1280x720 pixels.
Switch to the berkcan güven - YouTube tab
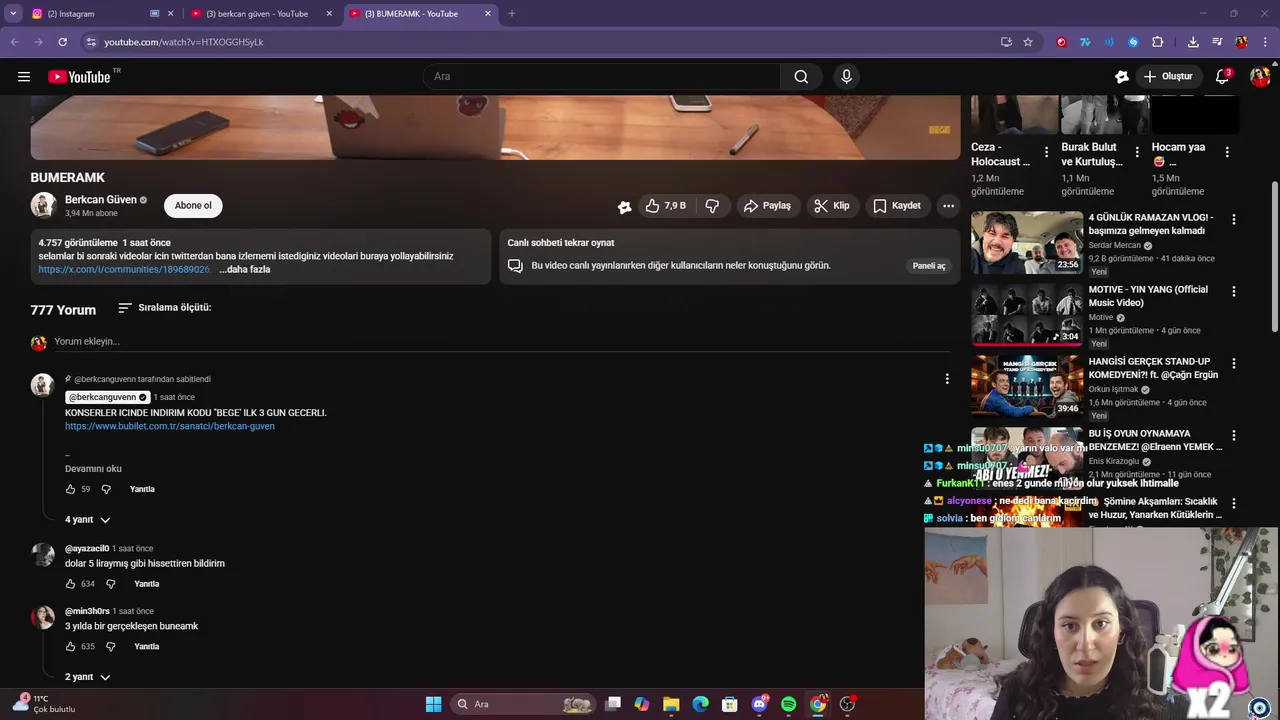pos(262,14)
